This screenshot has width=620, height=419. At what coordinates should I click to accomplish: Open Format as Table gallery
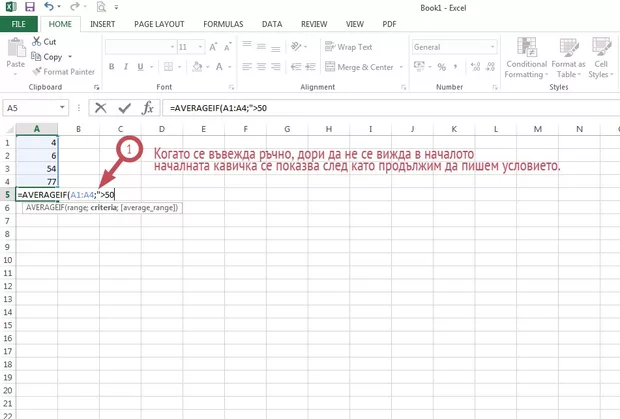tap(568, 58)
